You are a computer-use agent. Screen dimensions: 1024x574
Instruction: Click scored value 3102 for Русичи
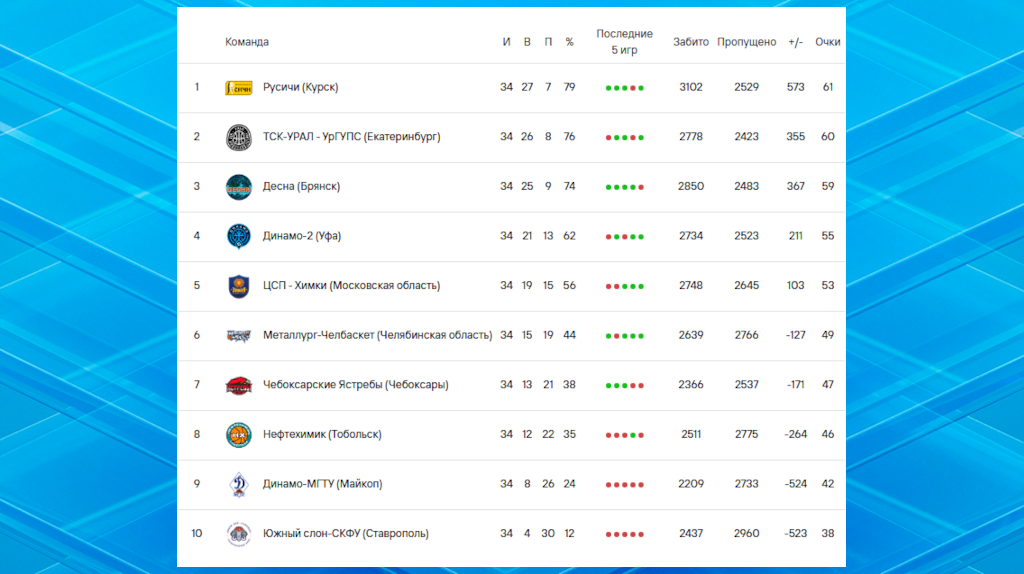coord(691,87)
